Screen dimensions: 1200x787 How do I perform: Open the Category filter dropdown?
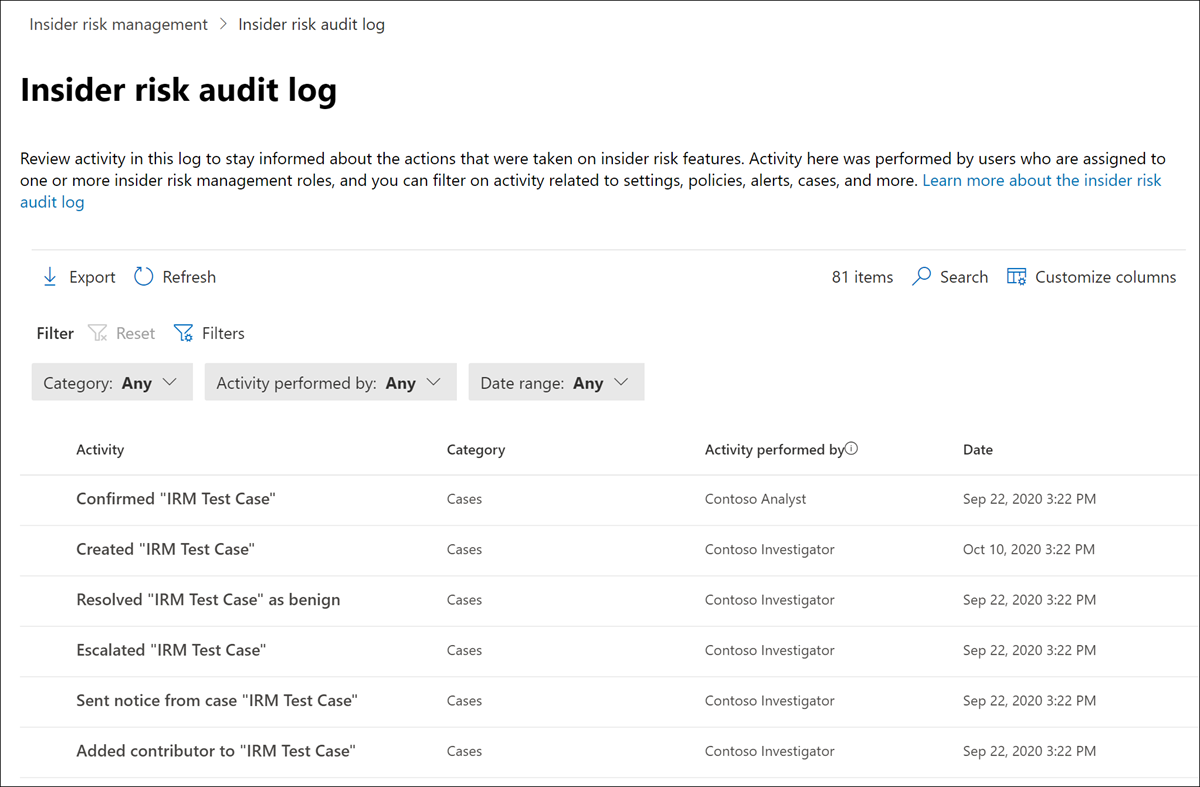(111, 381)
